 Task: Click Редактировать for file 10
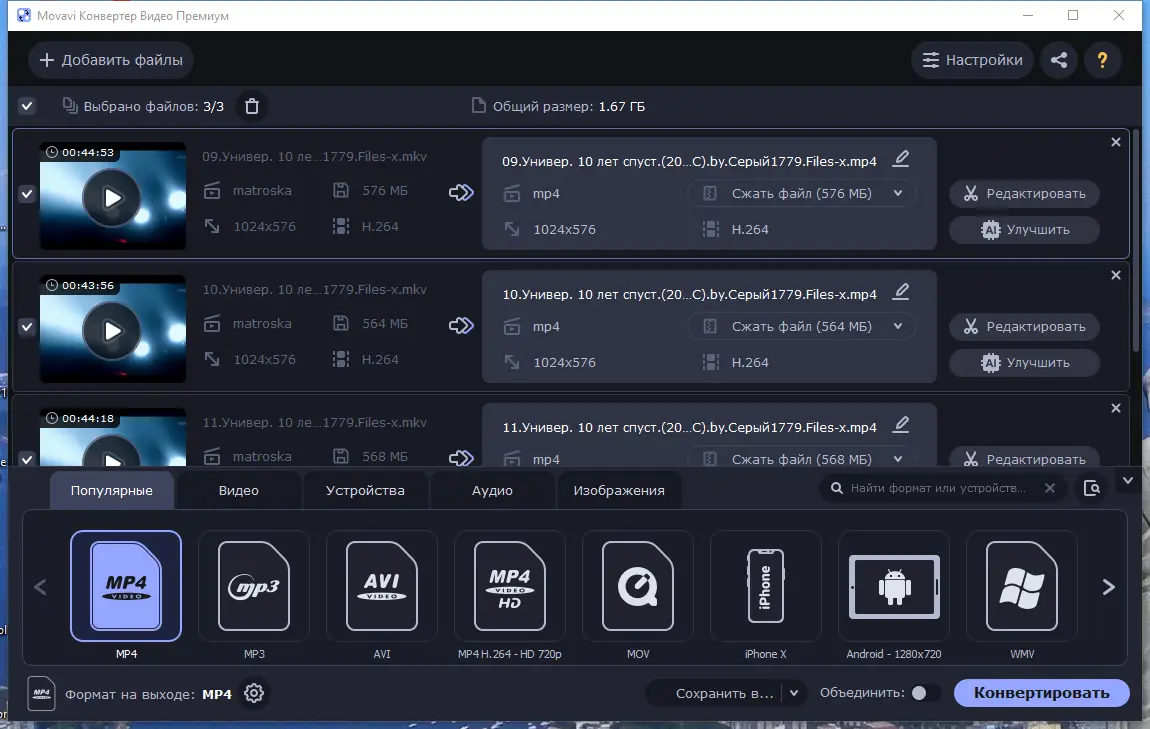click(1024, 326)
